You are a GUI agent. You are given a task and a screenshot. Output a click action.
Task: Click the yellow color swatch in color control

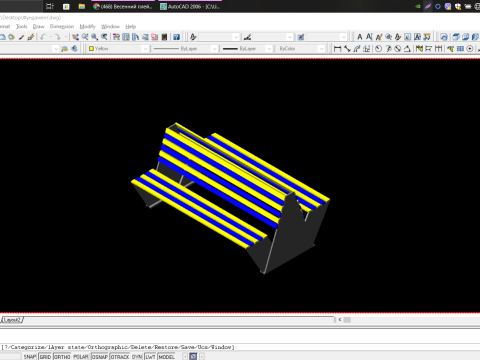click(91, 49)
